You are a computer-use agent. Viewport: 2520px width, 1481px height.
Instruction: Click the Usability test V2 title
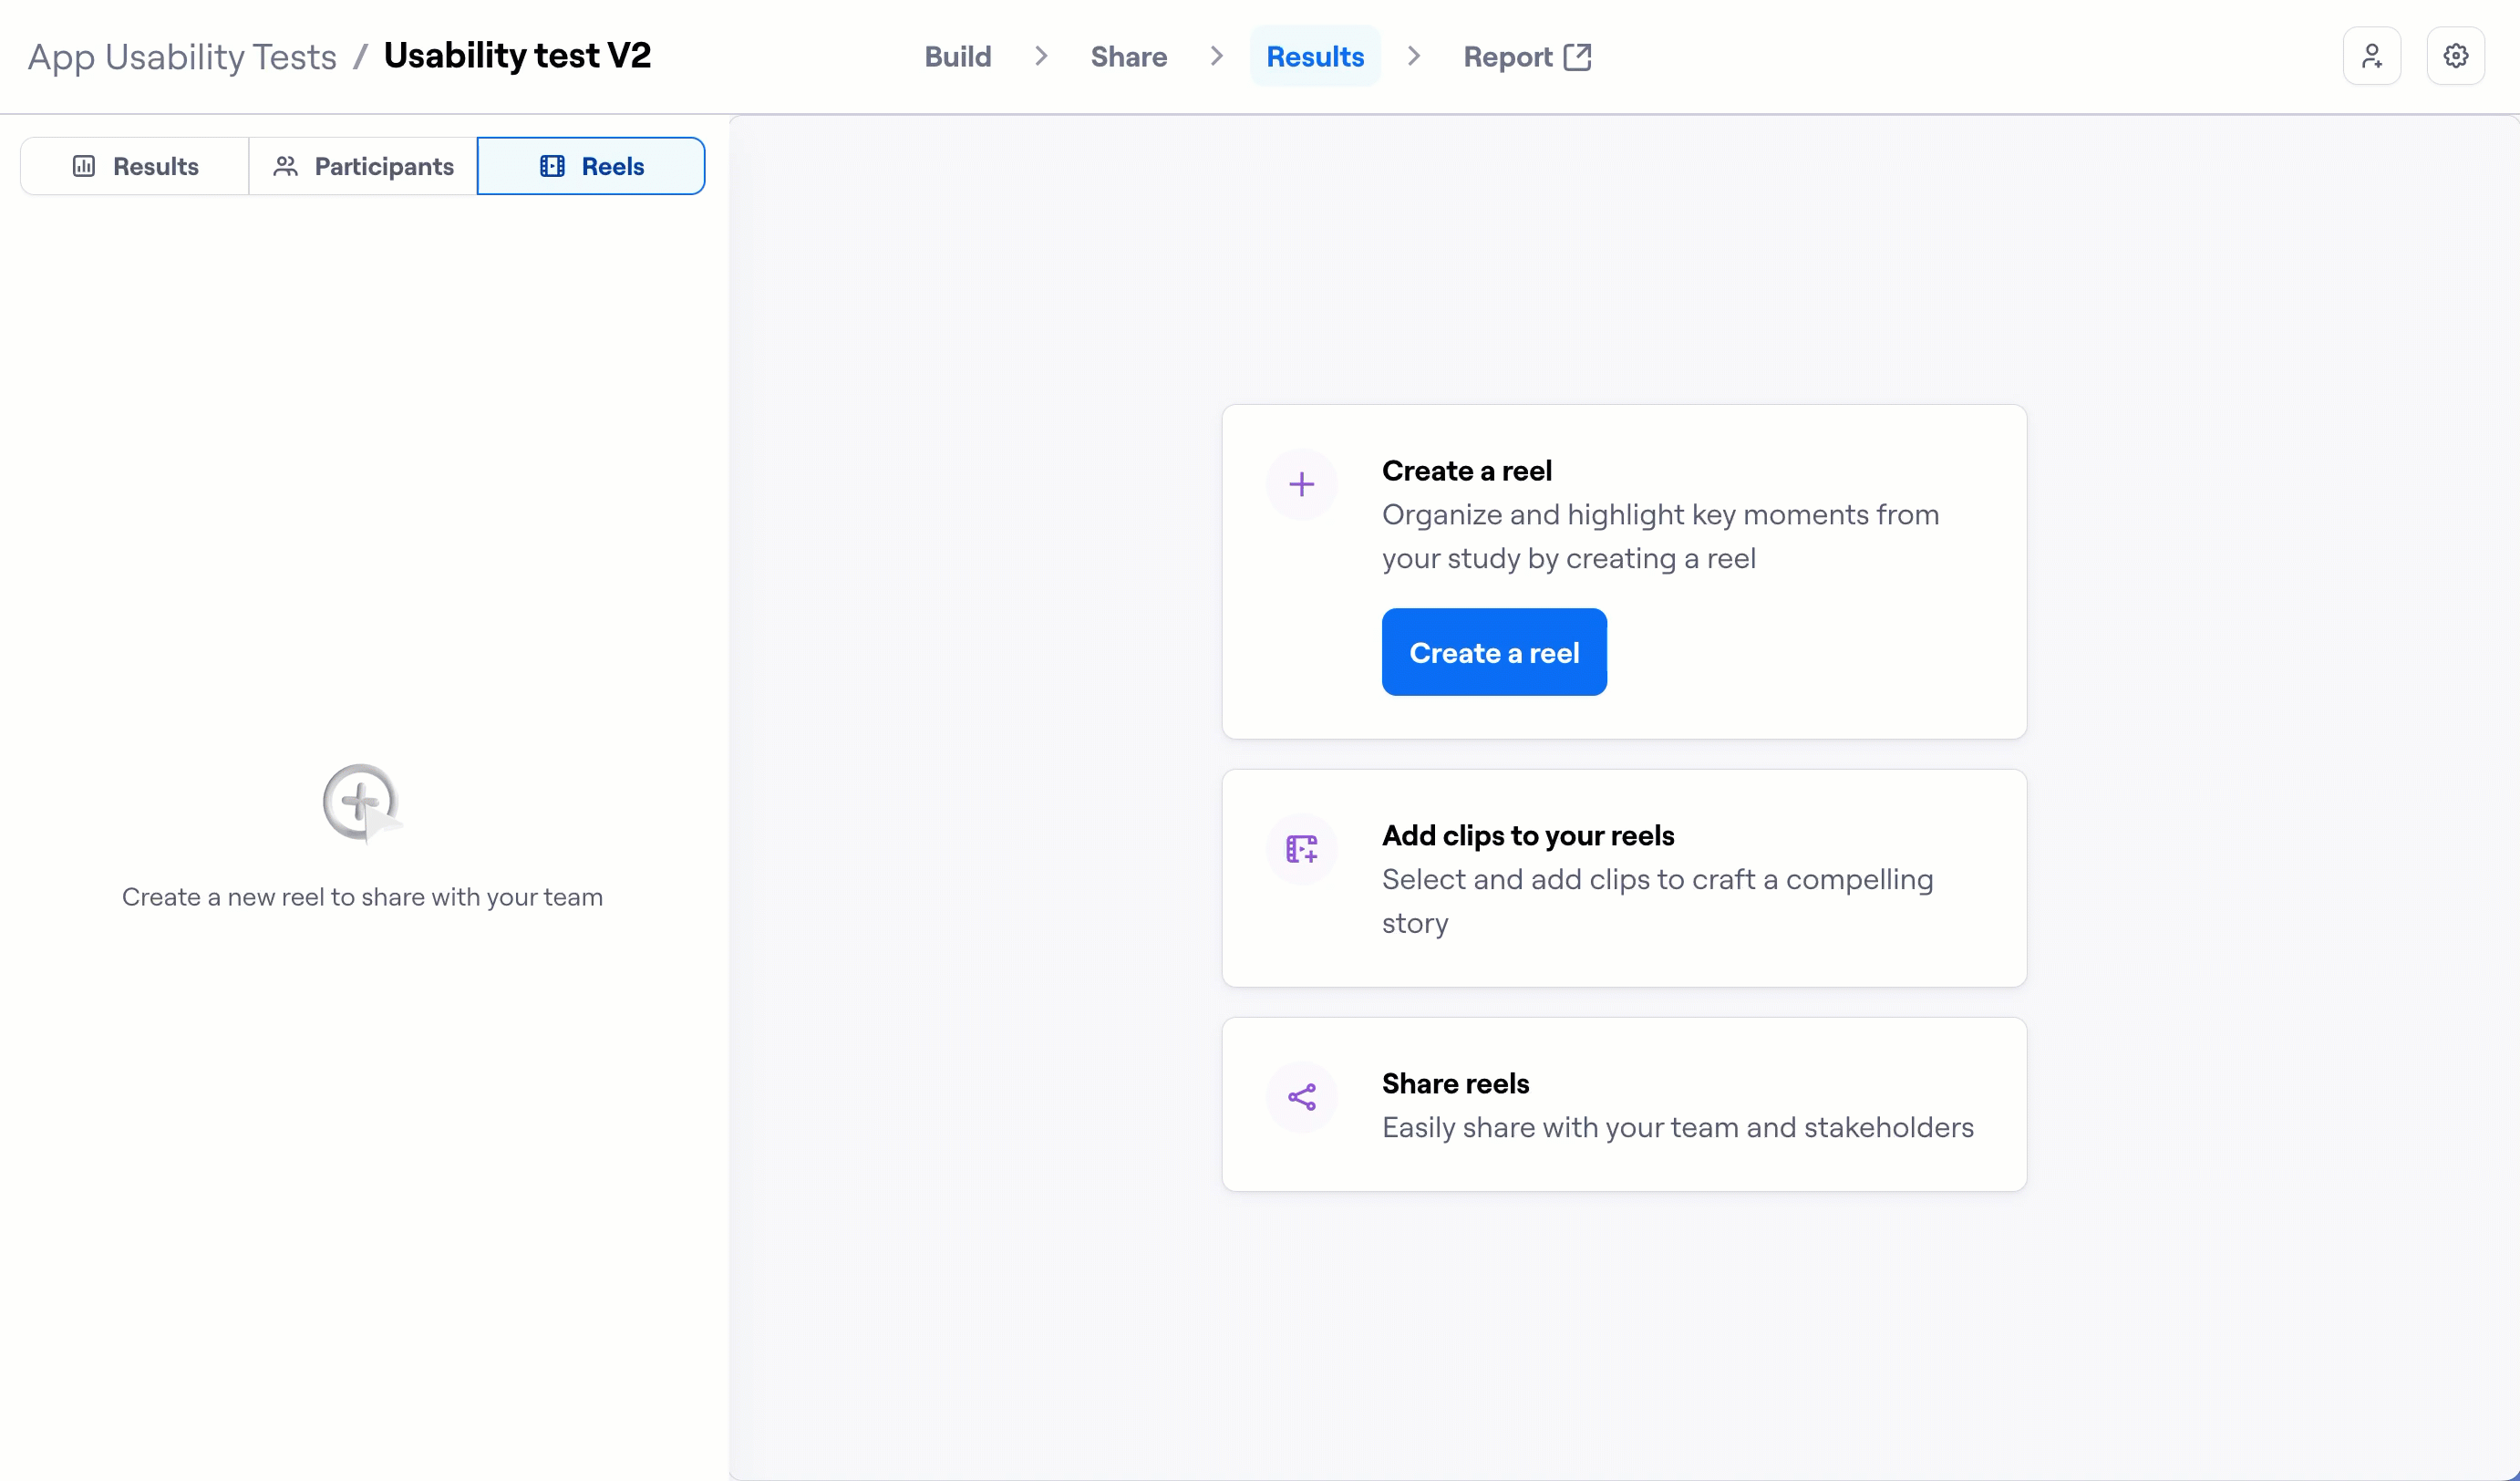pyautogui.click(x=517, y=55)
